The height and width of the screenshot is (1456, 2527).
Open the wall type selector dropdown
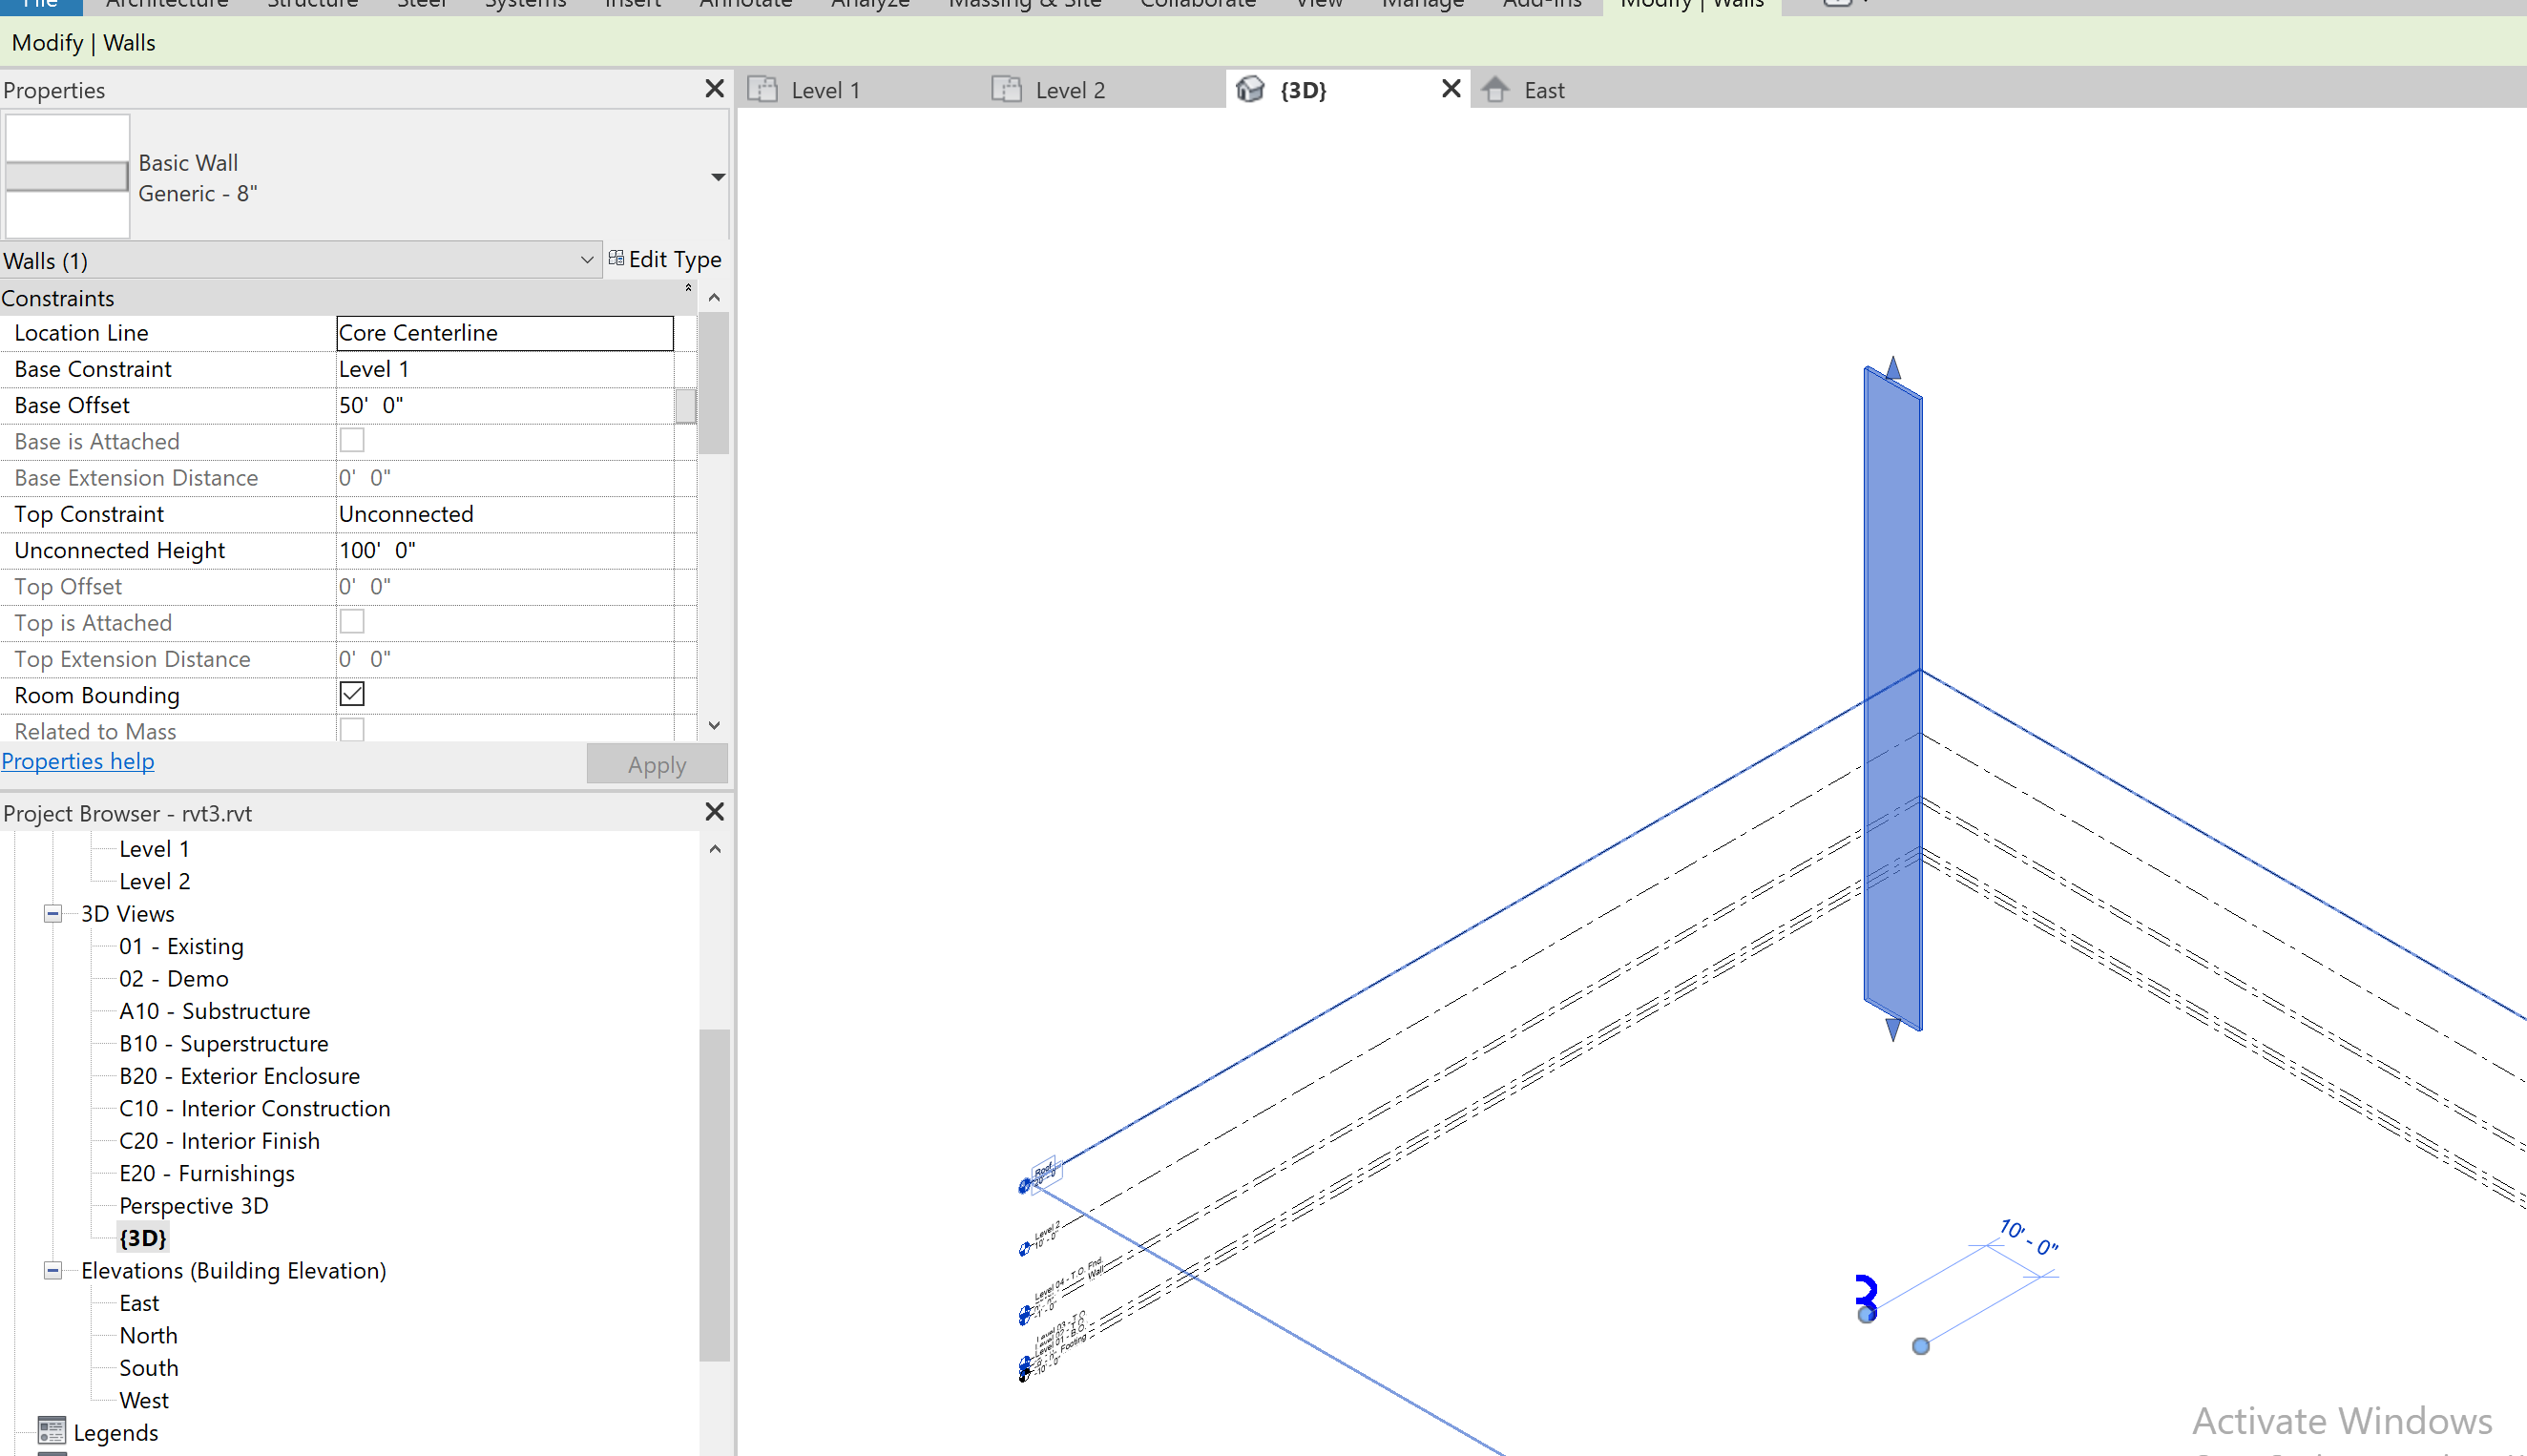coord(717,177)
